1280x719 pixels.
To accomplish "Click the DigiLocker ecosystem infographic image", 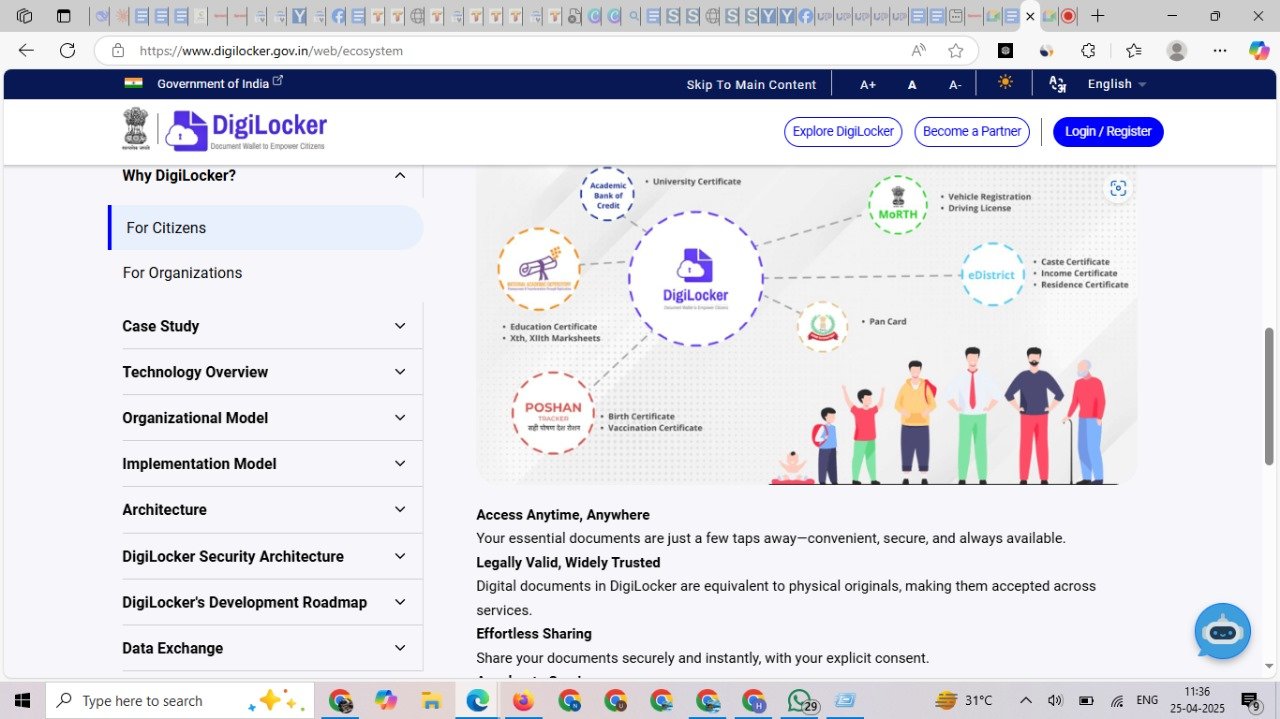I will (806, 325).
